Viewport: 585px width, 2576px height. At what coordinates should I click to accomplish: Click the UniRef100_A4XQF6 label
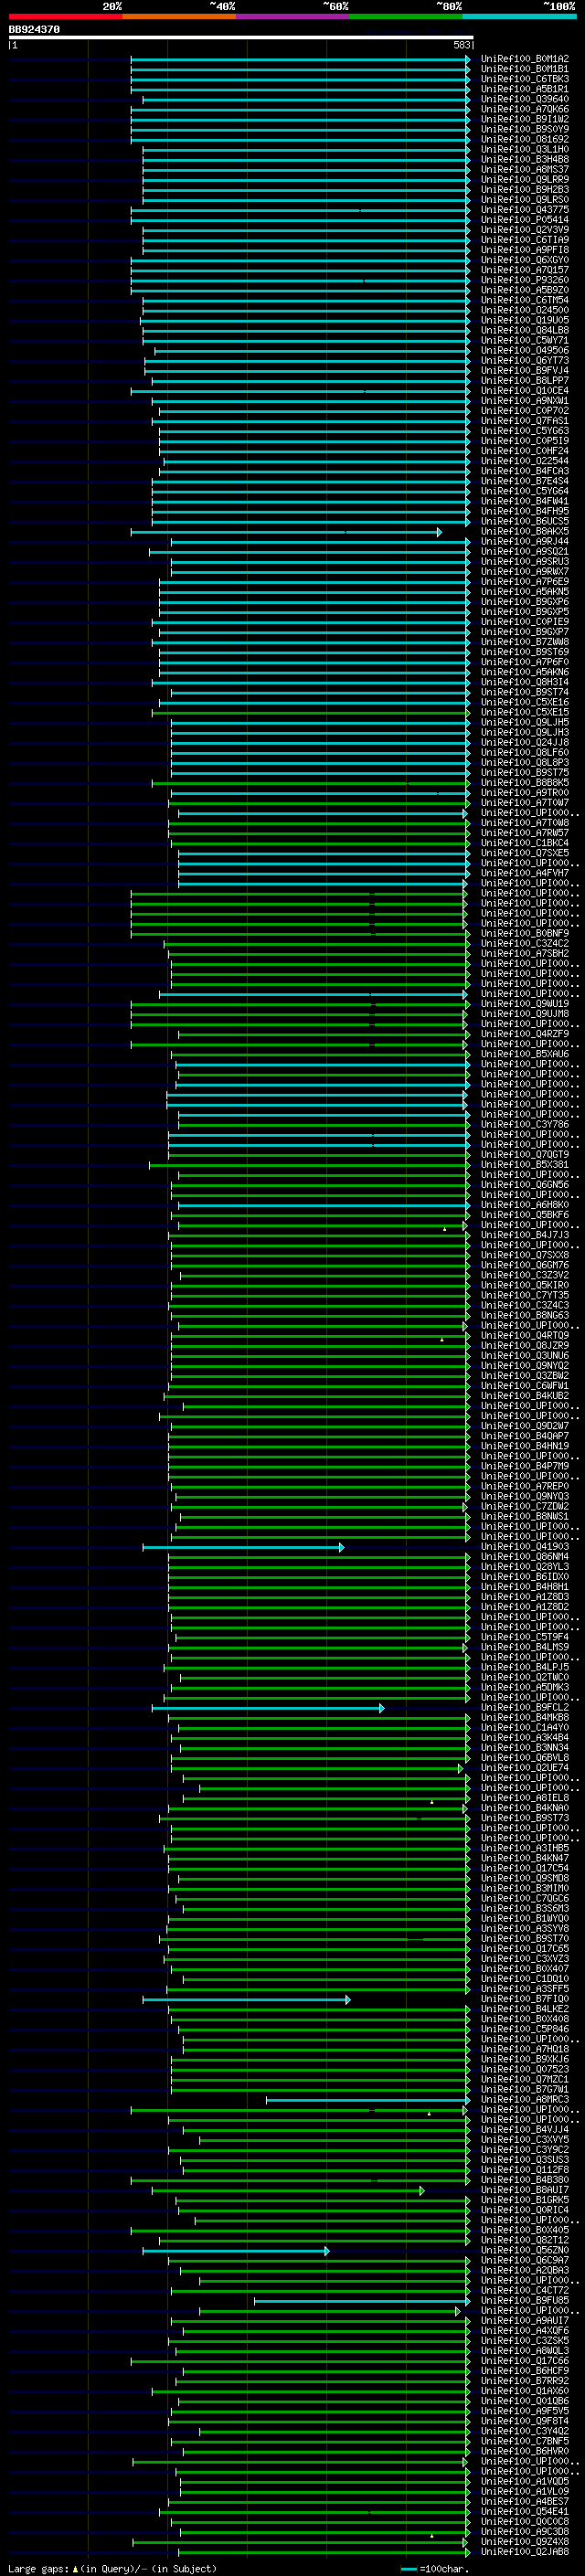click(524, 2331)
